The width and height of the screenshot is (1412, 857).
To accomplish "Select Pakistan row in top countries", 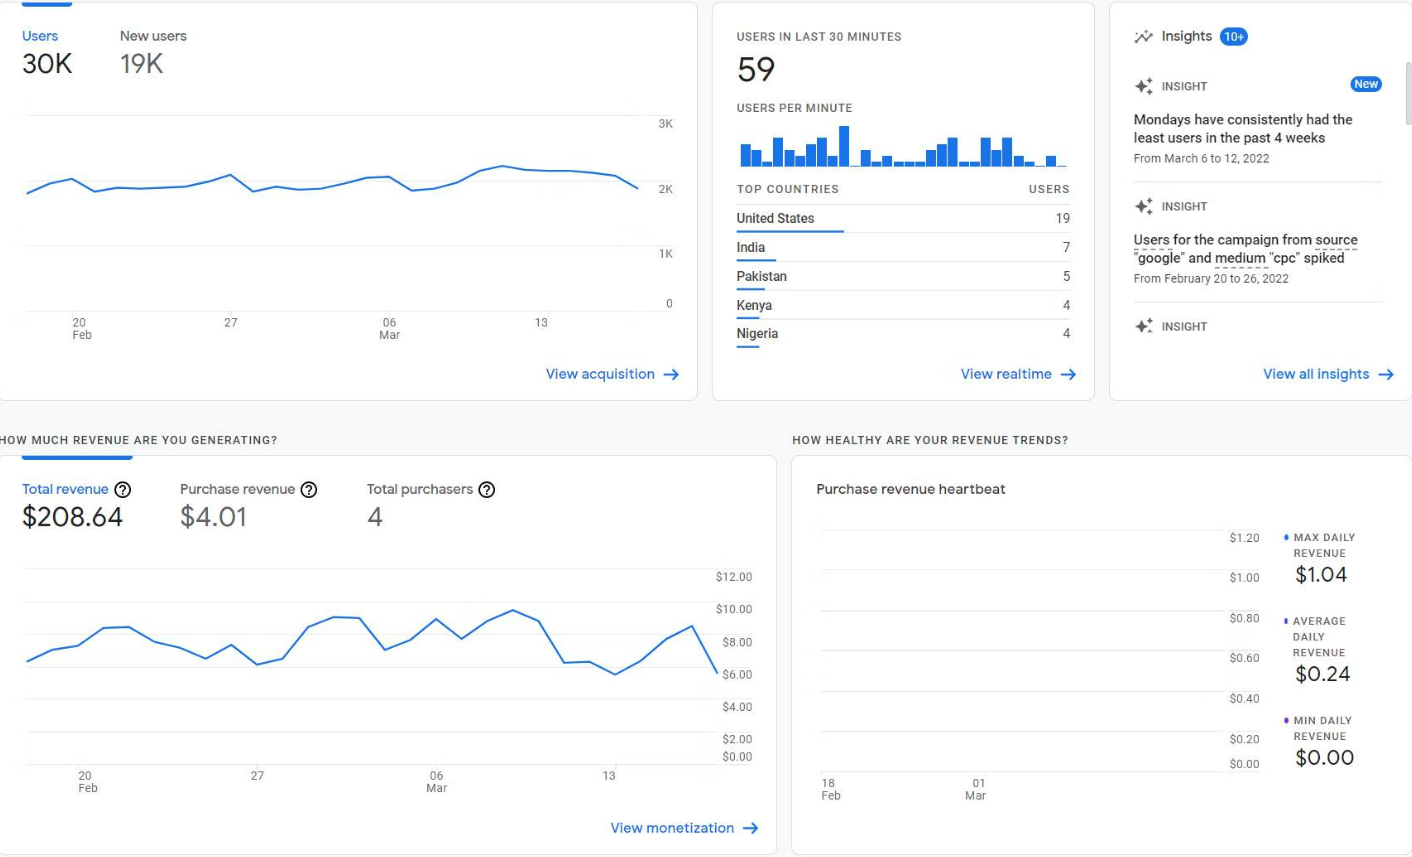I will coord(903,276).
